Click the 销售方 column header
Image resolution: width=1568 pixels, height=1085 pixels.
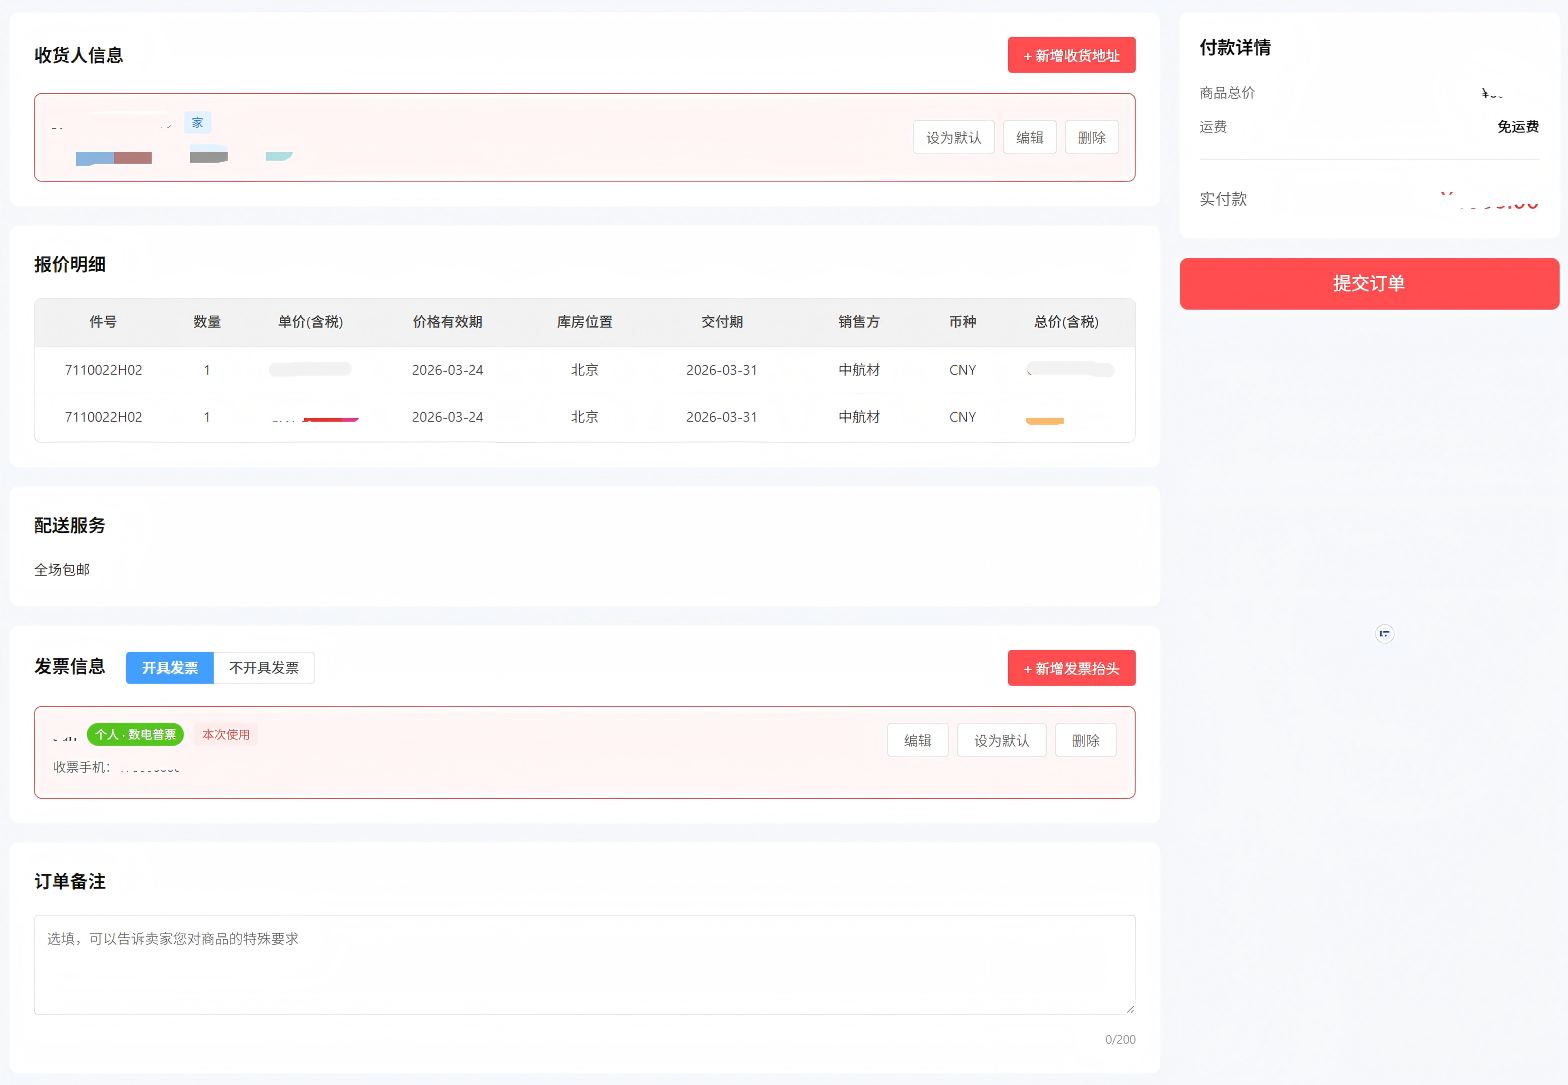[859, 322]
